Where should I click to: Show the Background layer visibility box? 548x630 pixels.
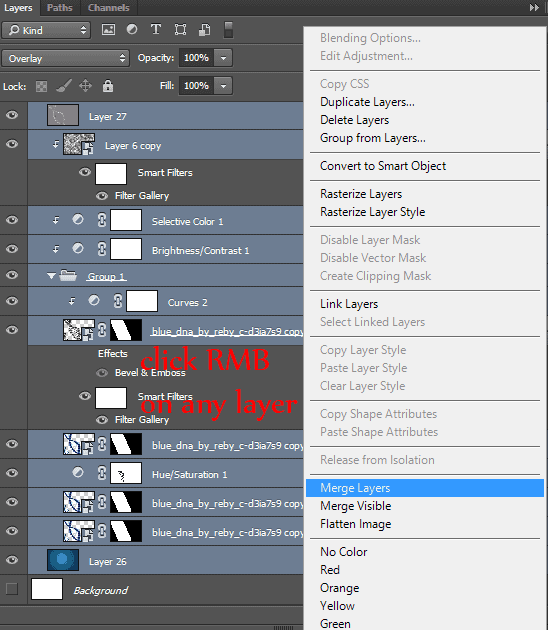tap(12, 589)
